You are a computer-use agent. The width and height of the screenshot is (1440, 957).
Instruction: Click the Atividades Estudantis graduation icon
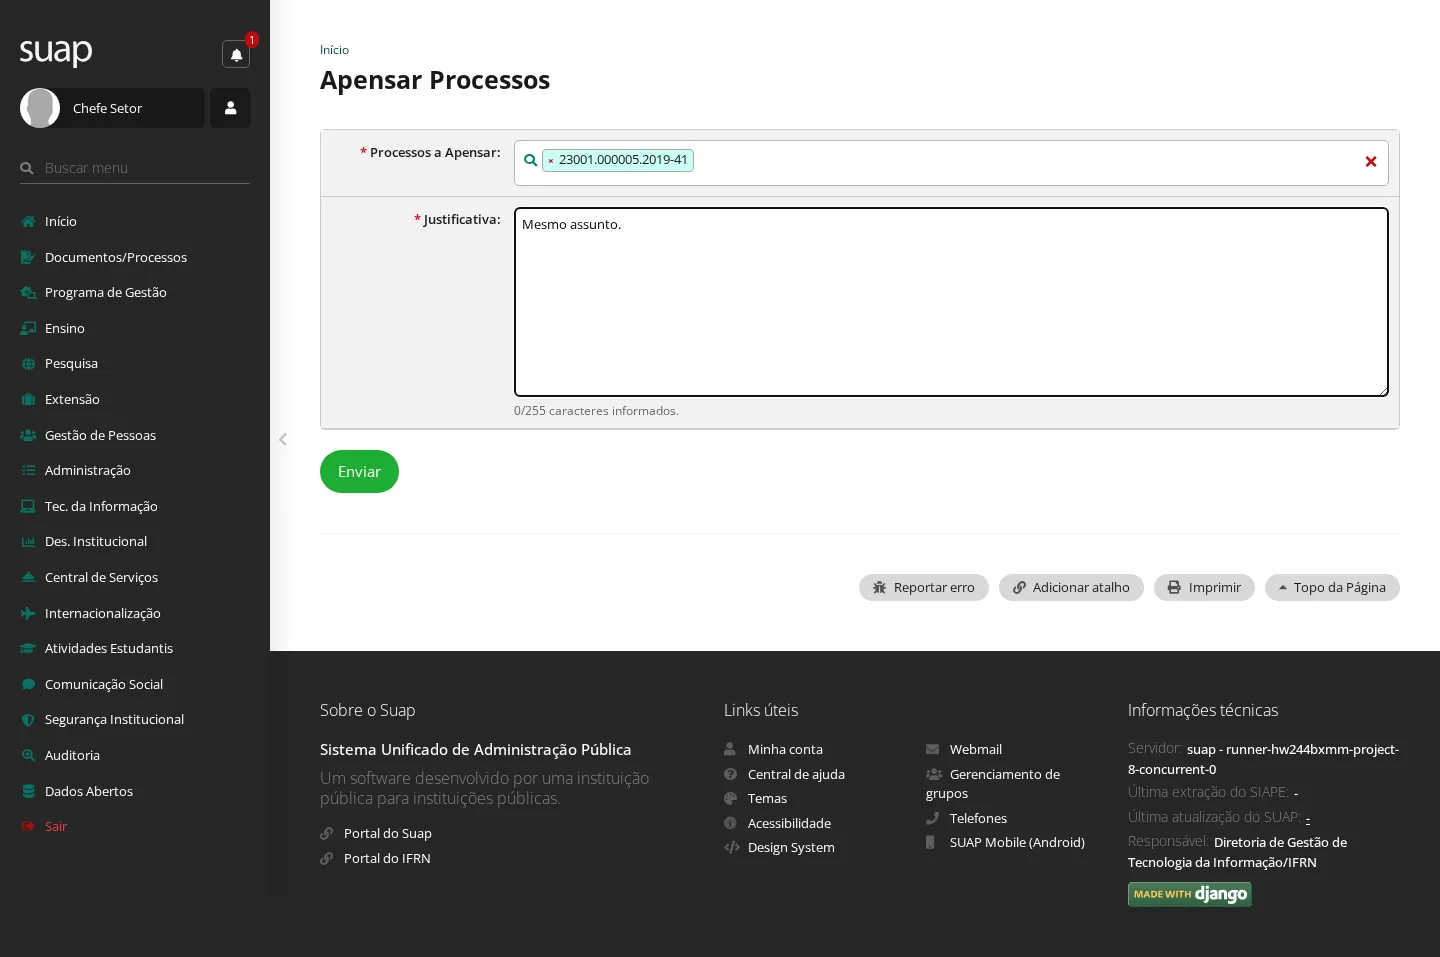click(28, 649)
